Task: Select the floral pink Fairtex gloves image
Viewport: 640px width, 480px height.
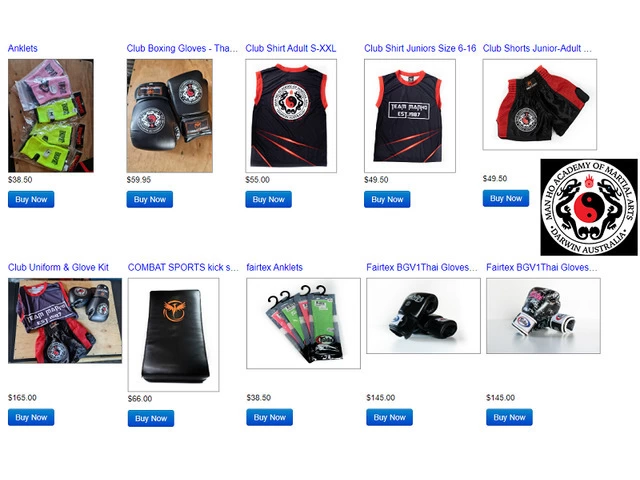Action: point(543,316)
